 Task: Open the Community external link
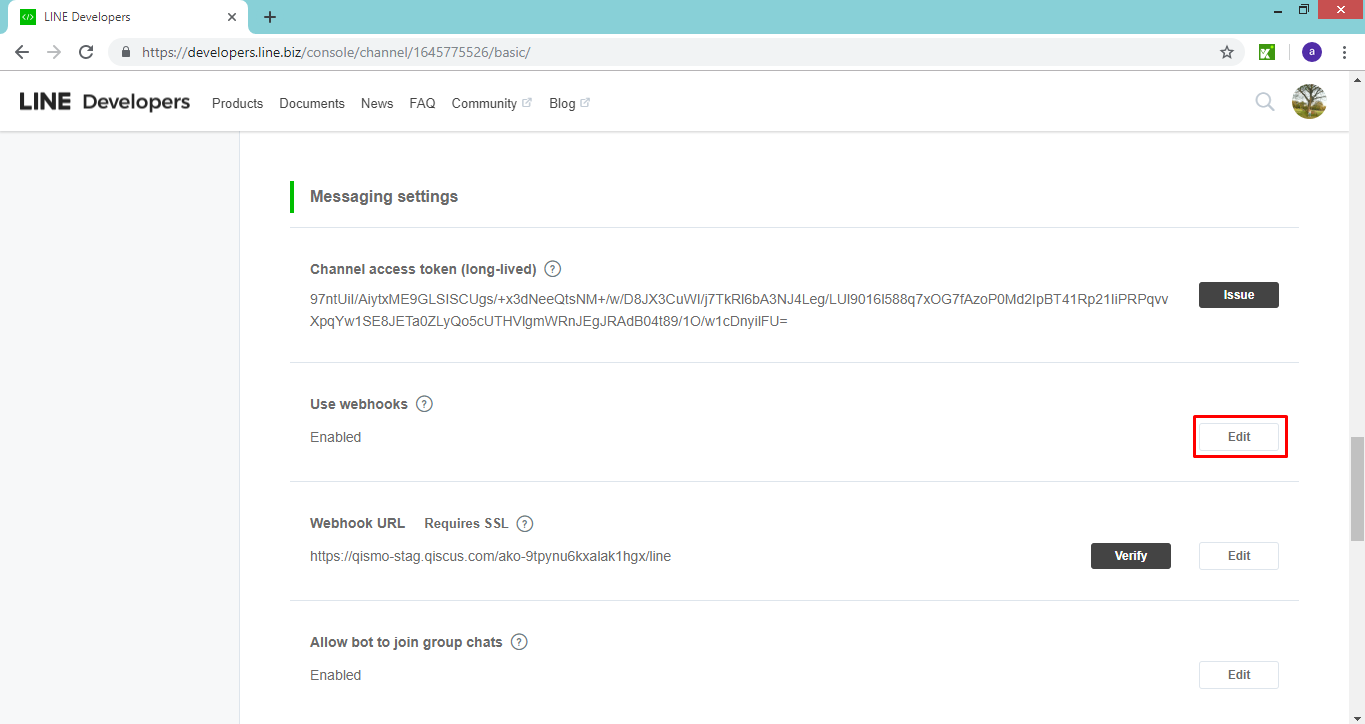click(x=492, y=103)
